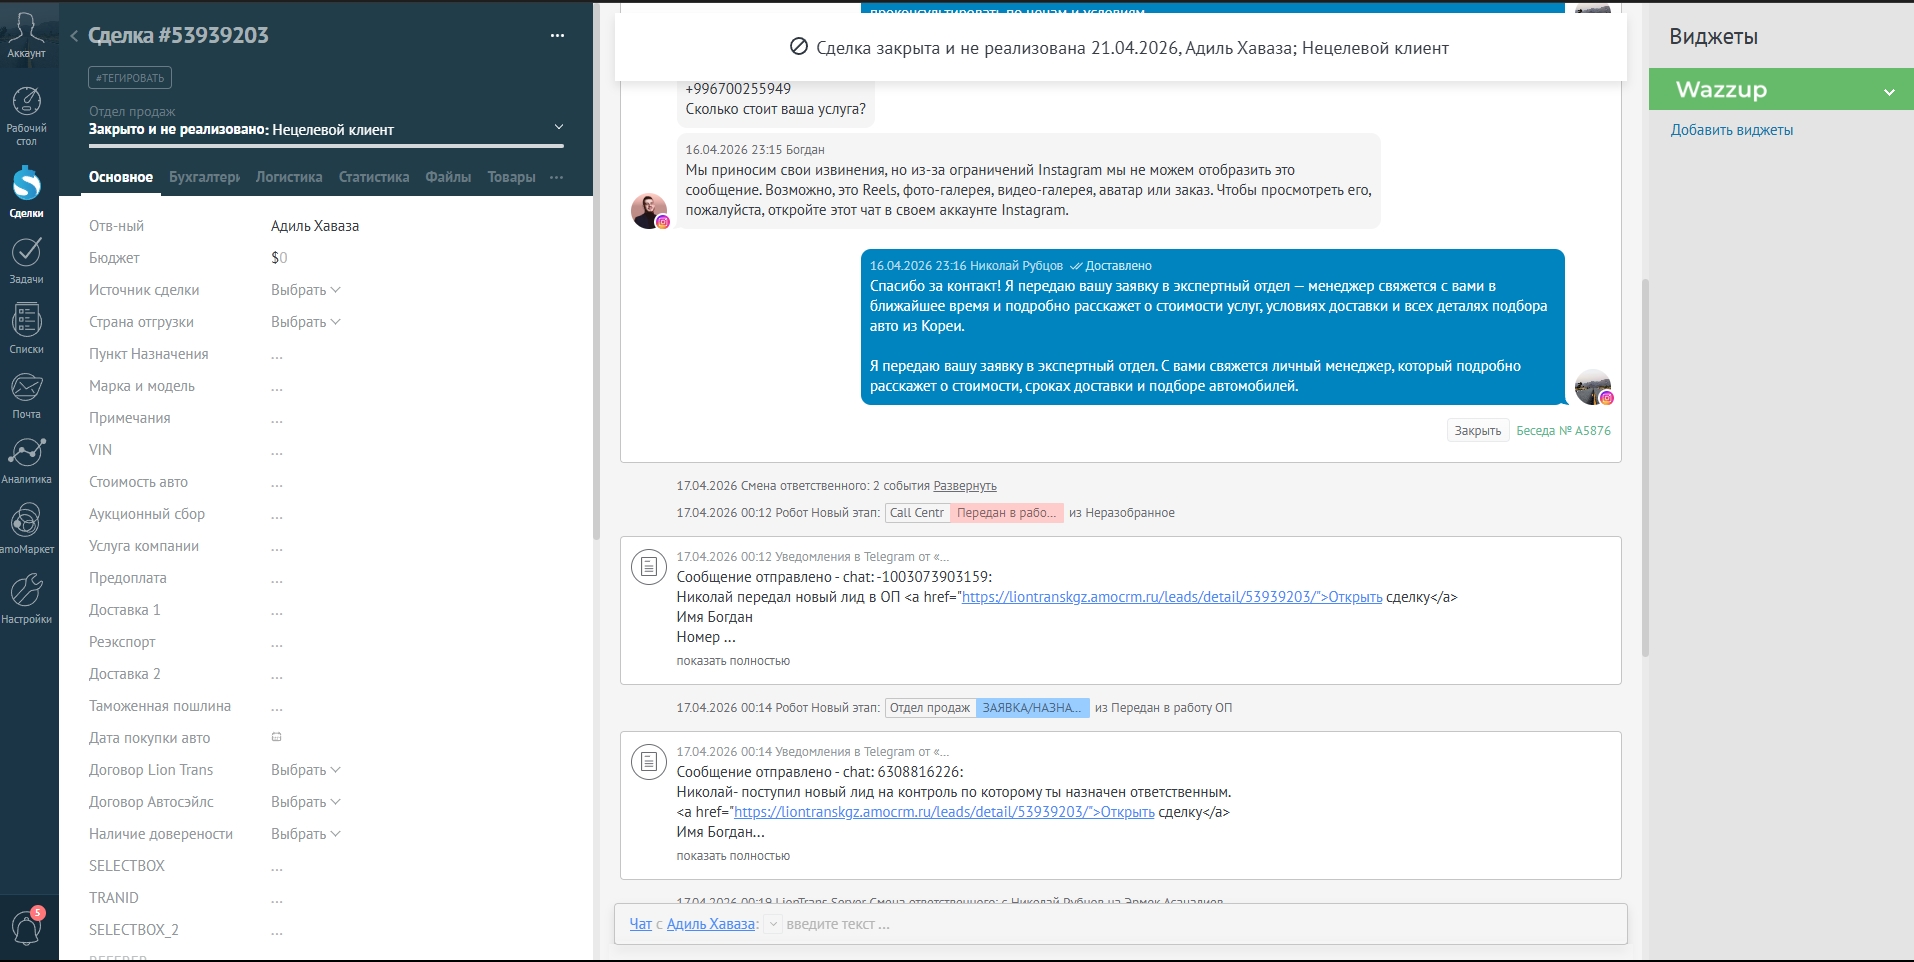Switch to the Статистика tab
Viewport: 1914px width, 962px height.
[x=374, y=177]
